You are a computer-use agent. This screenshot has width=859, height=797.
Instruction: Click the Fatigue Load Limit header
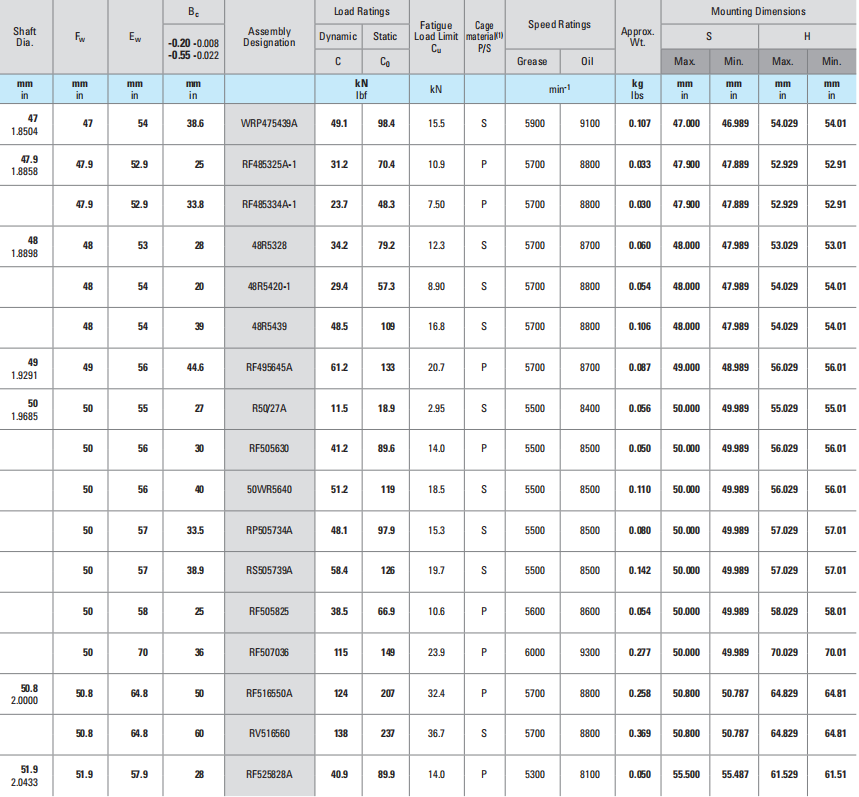[x=436, y=37]
